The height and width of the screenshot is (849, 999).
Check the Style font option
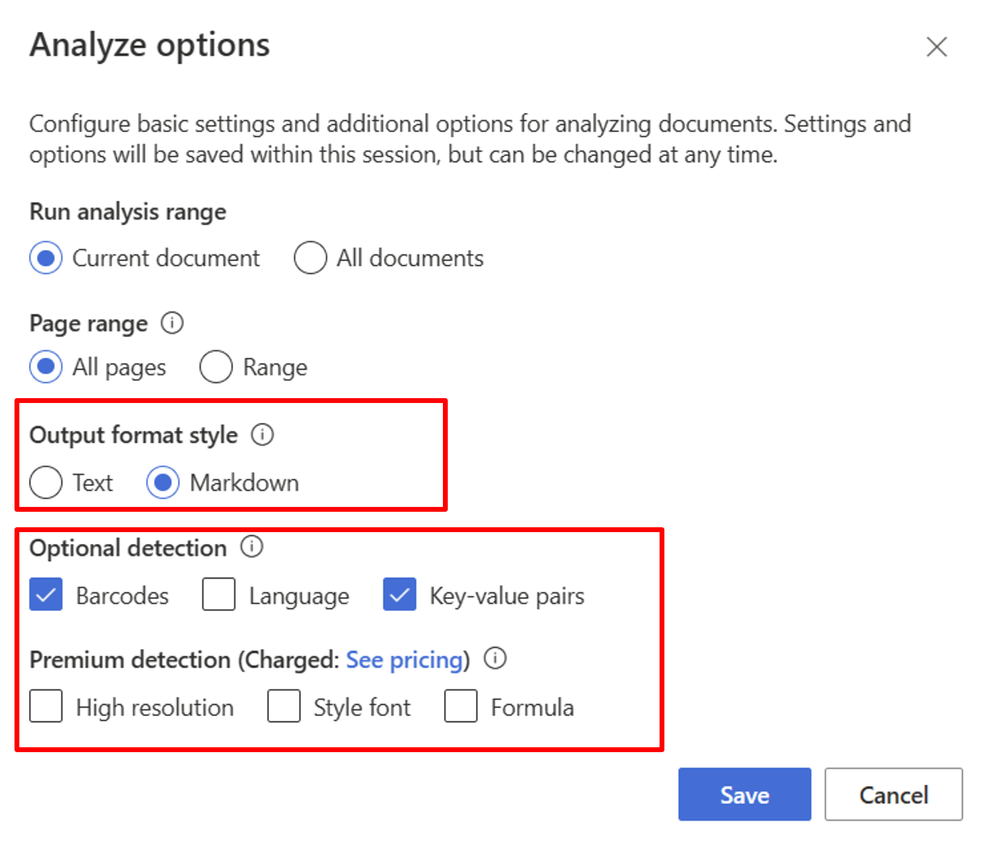point(284,707)
